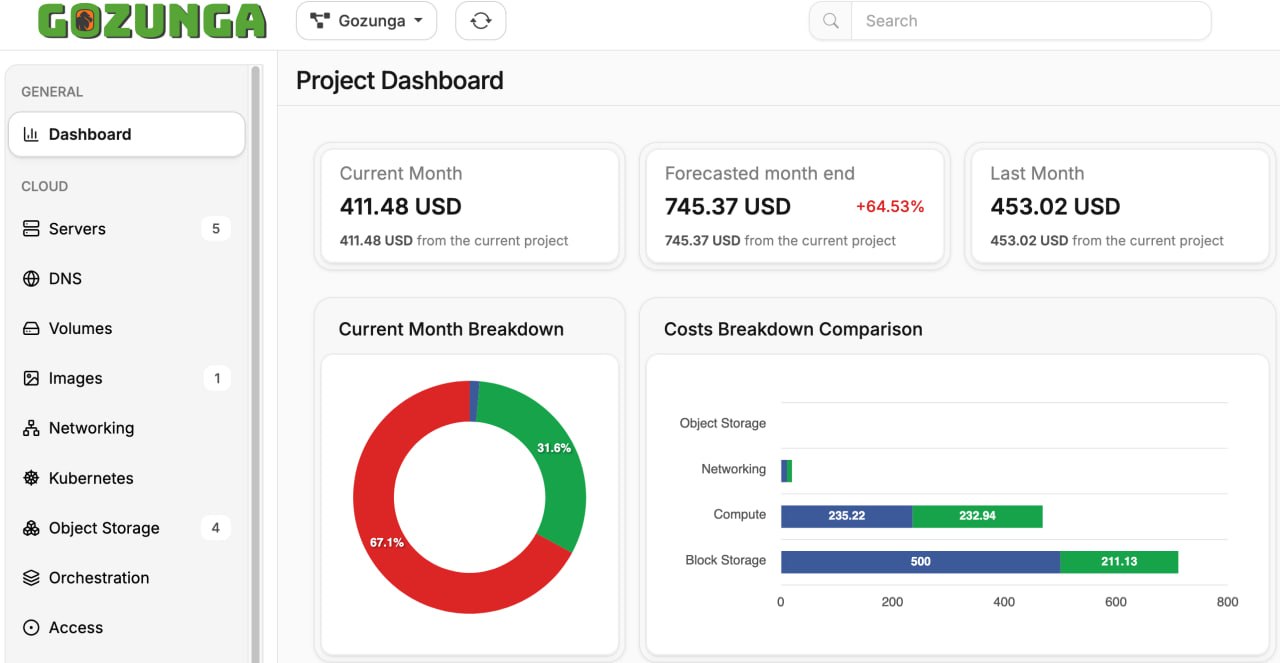Open the Orchestration section
The height and width of the screenshot is (663, 1280).
tap(126, 578)
